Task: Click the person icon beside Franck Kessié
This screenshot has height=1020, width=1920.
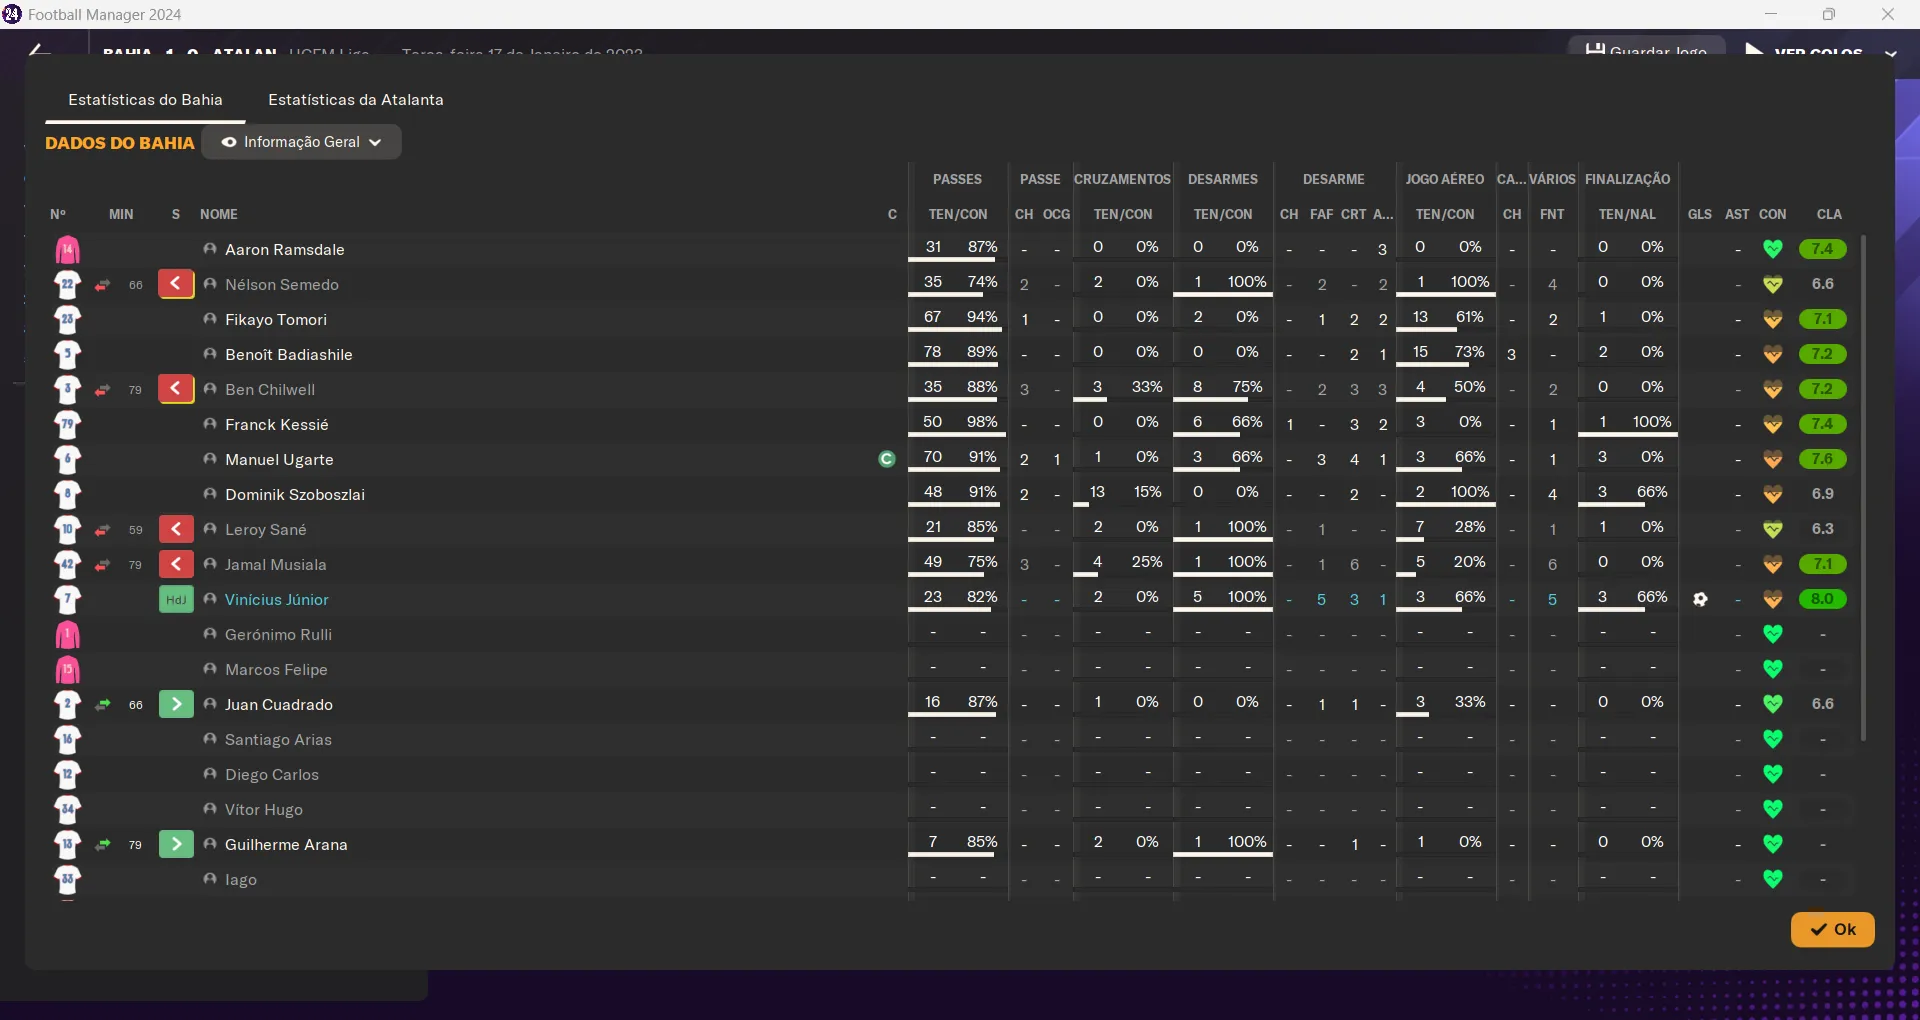Action: pos(210,424)
